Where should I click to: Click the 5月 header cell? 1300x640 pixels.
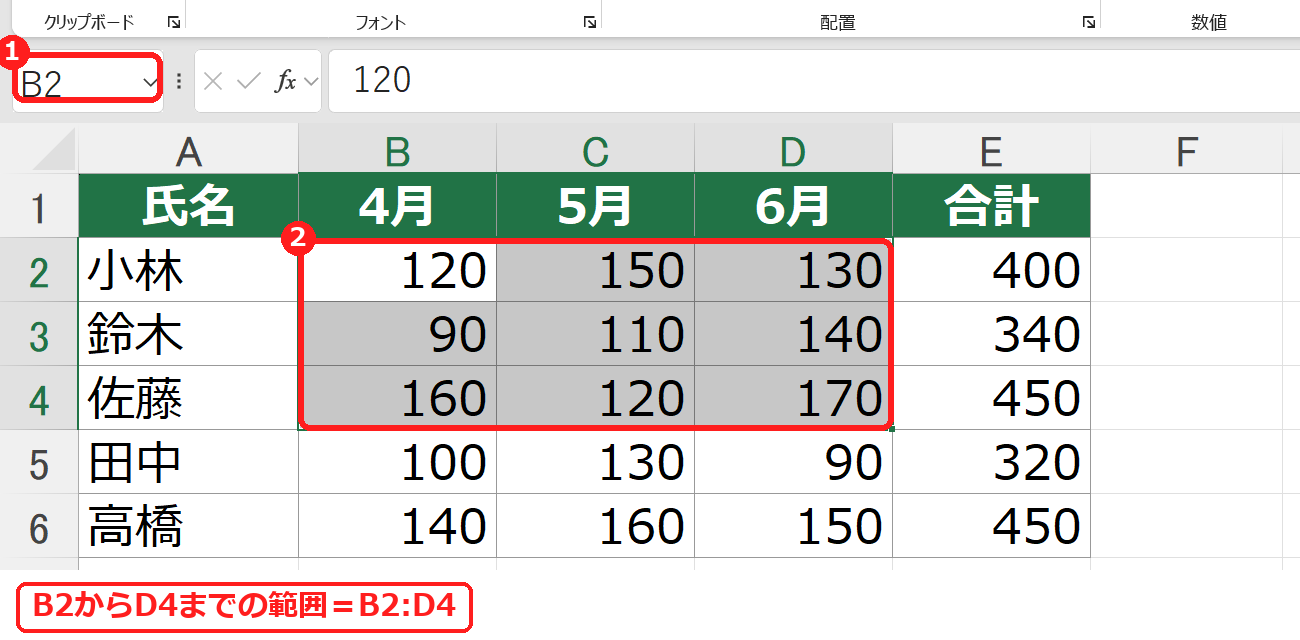(596, 206)
